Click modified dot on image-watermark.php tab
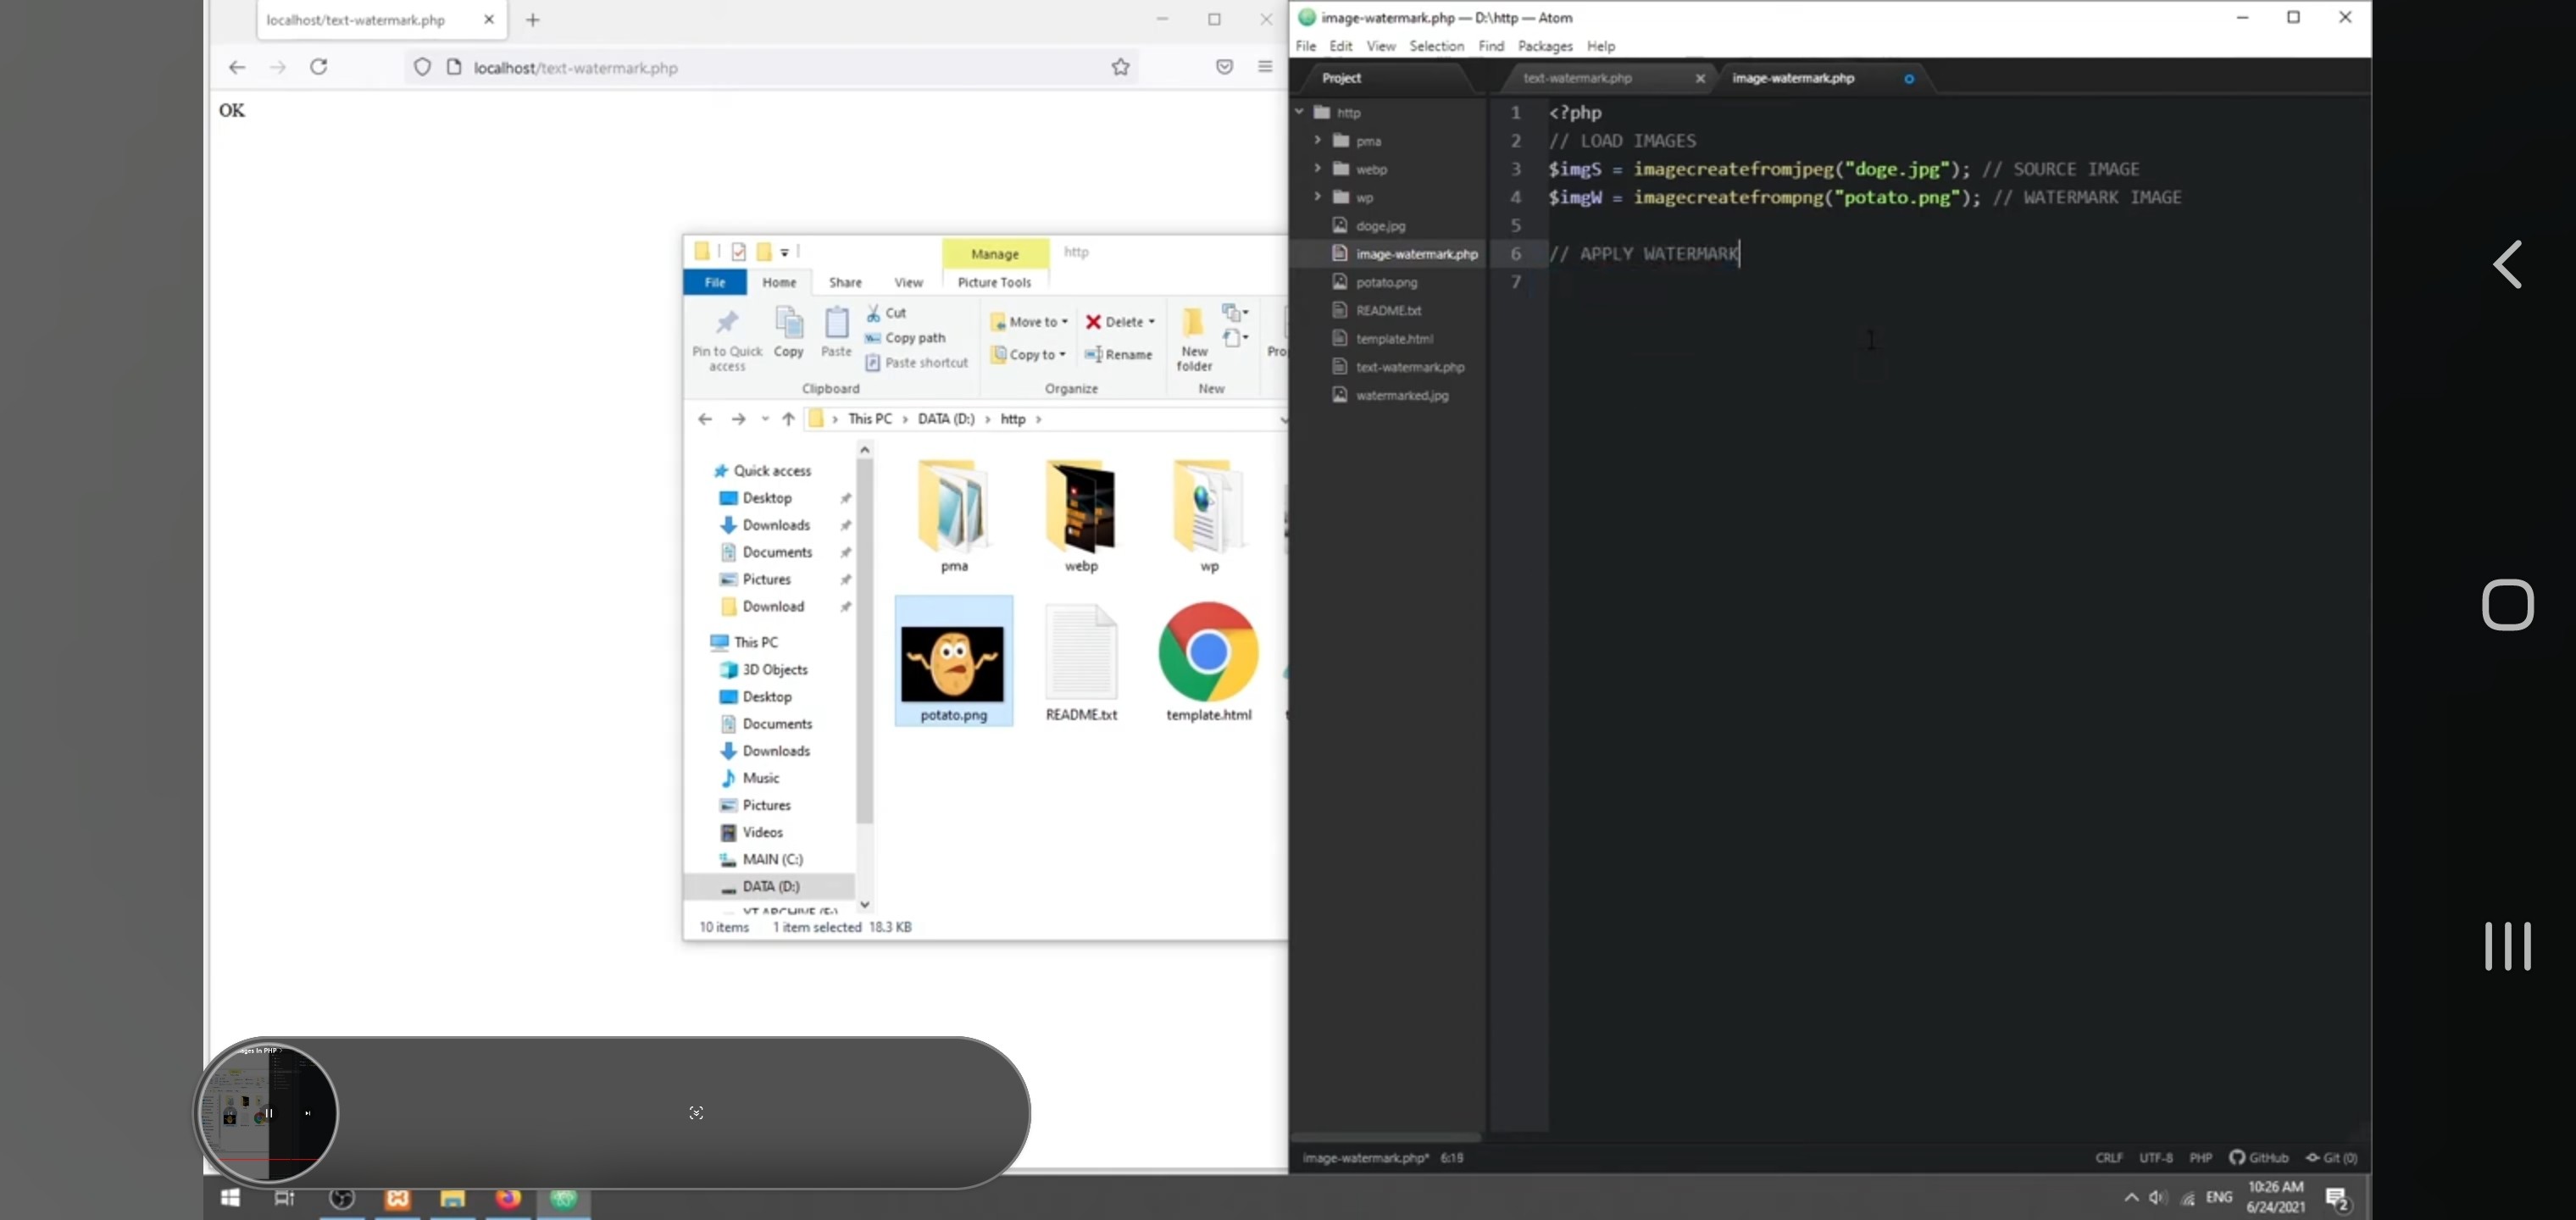Screen dimensions: 2576x1220 click(1908, 79)
